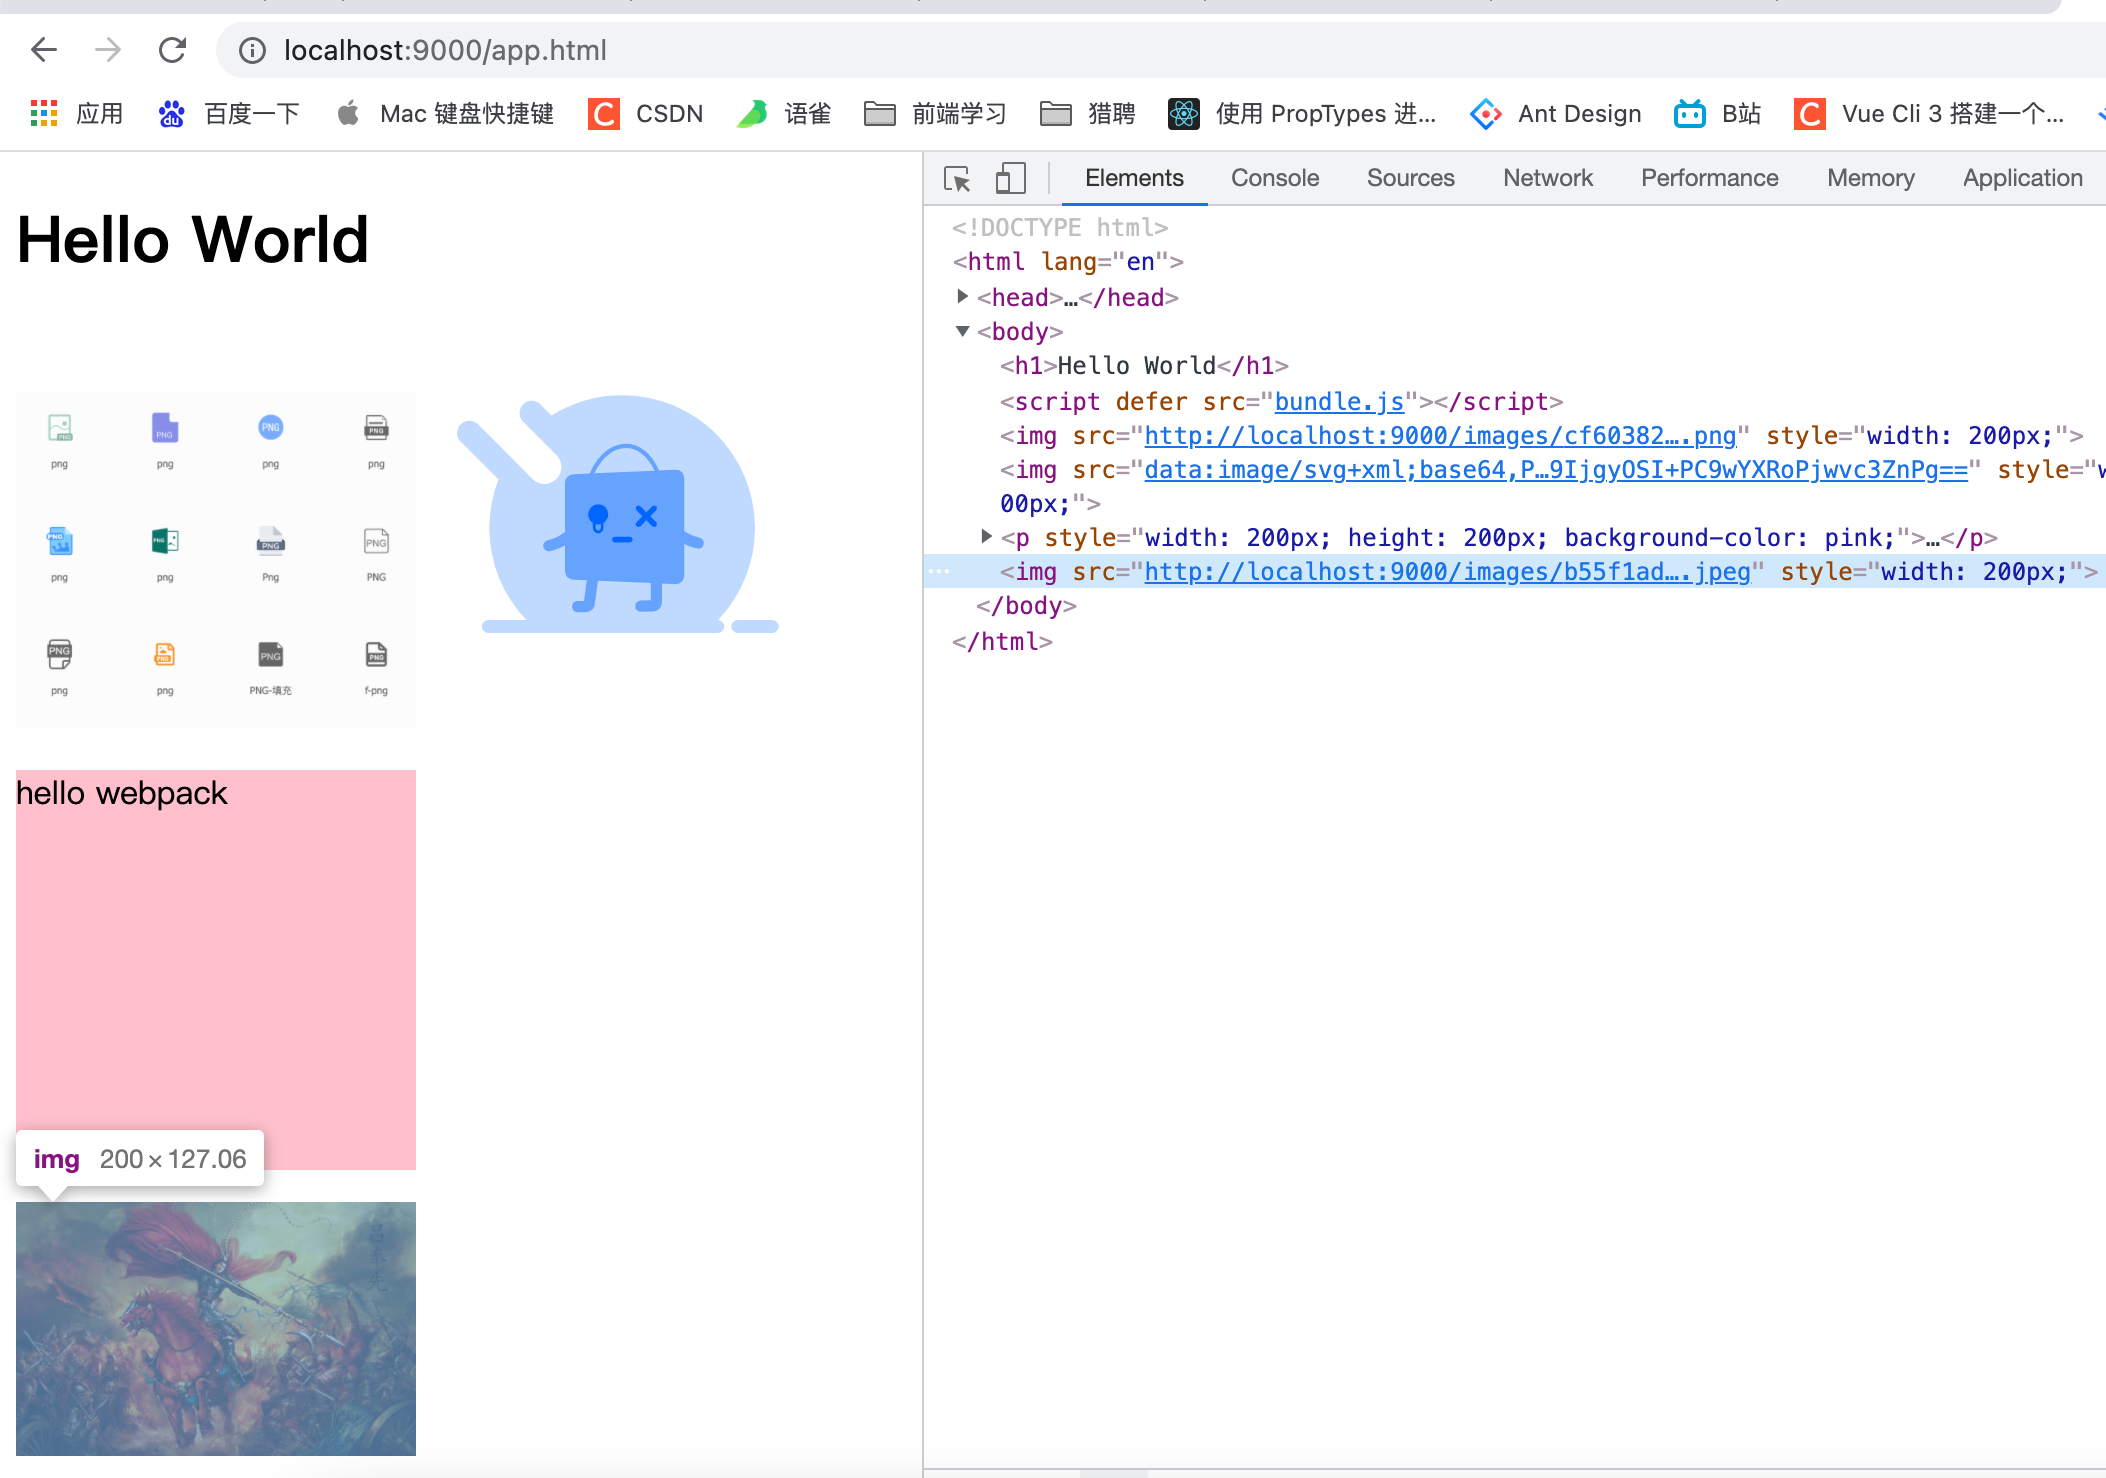
Task: Expand the head element node
Action: tap(962, 296)
